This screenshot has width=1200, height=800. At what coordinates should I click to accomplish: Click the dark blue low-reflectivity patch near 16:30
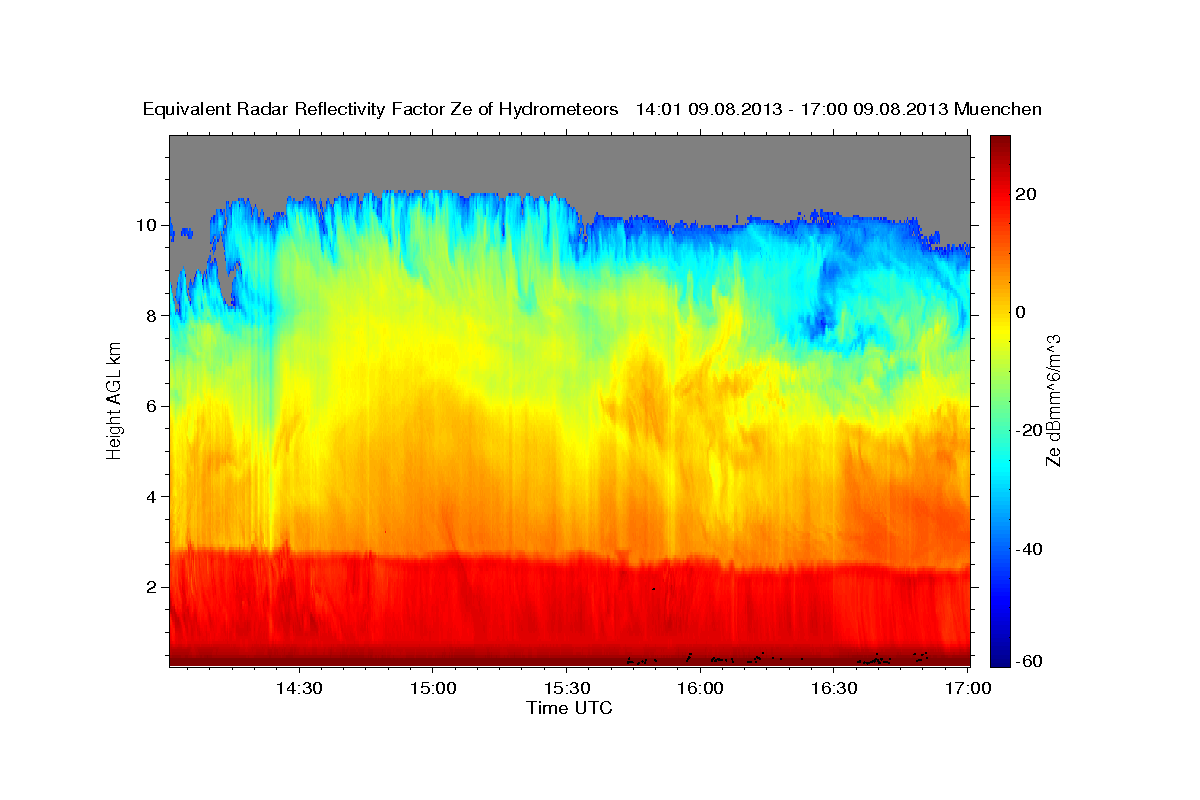coord(822,322)
